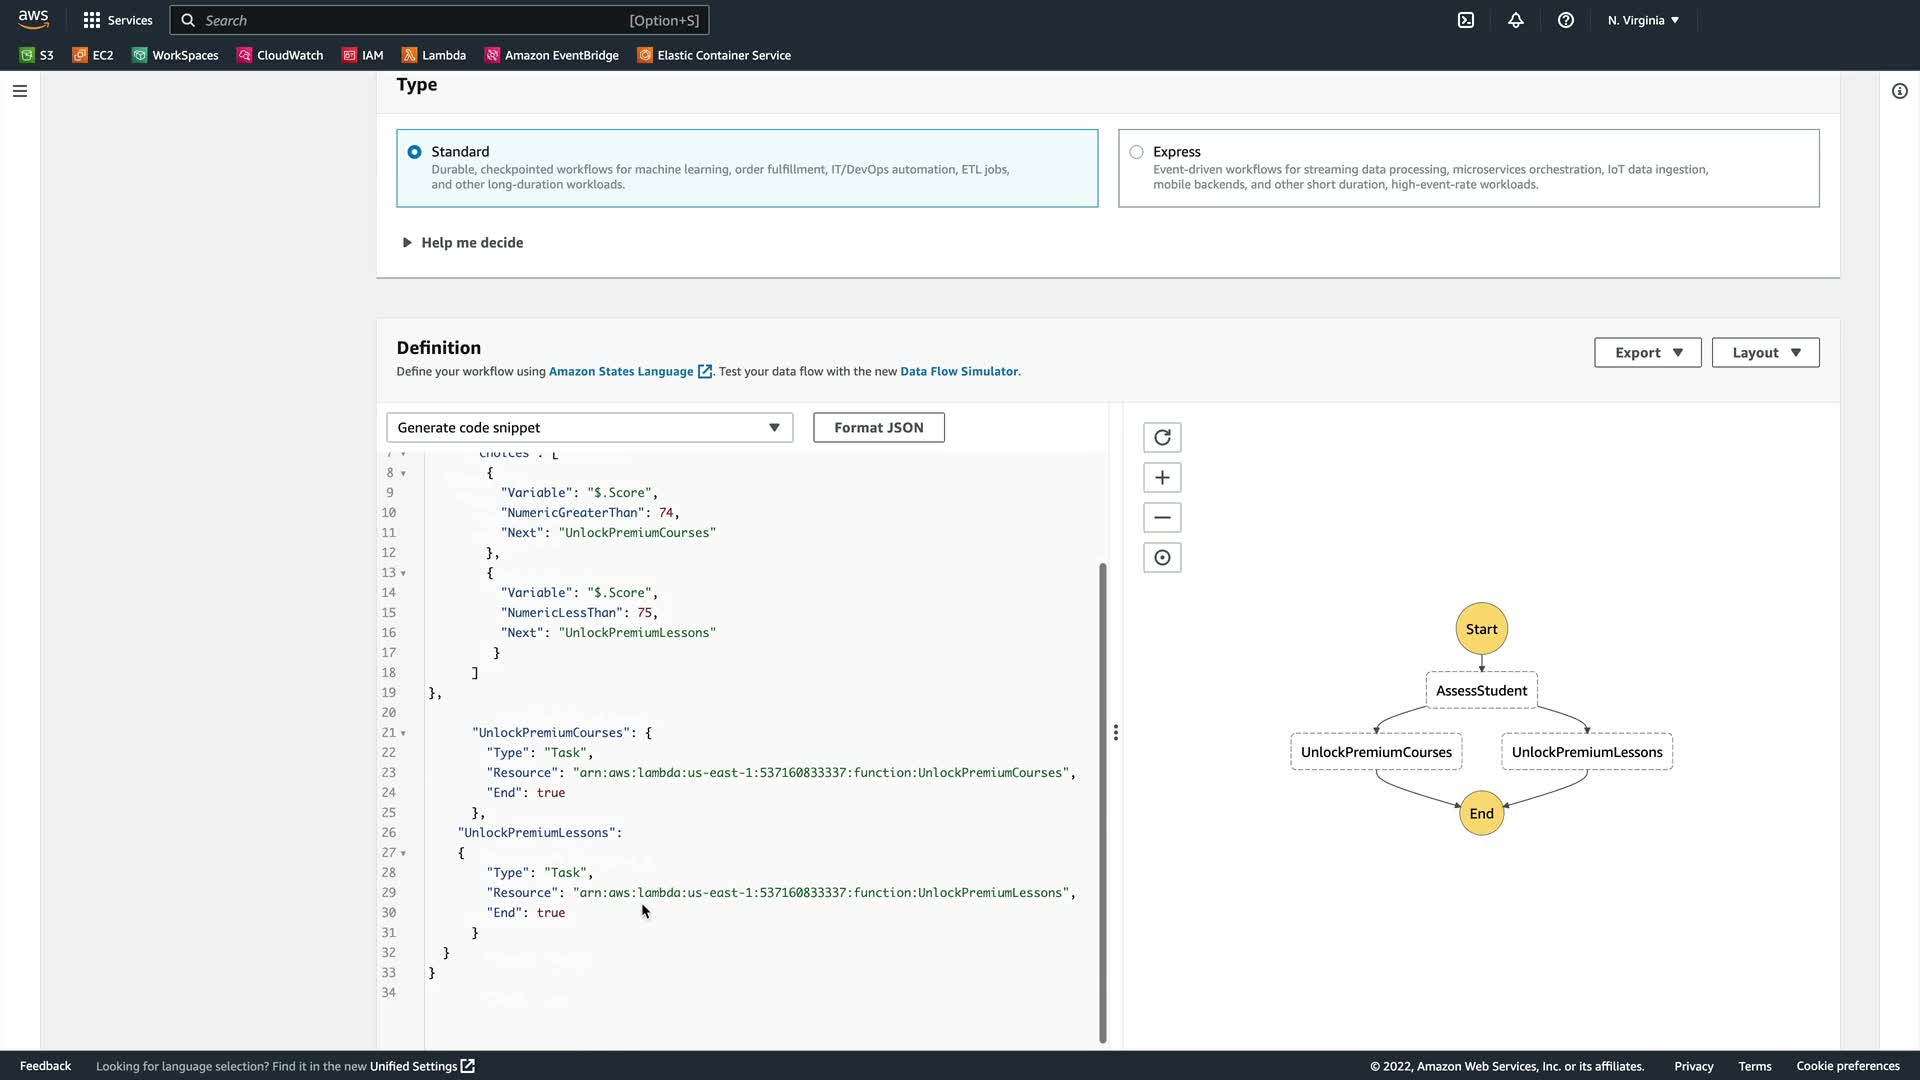Viewport: 1920px width, 1080px height.
Task: Open the info panel icon
Action: click(x=1899, y=91)
